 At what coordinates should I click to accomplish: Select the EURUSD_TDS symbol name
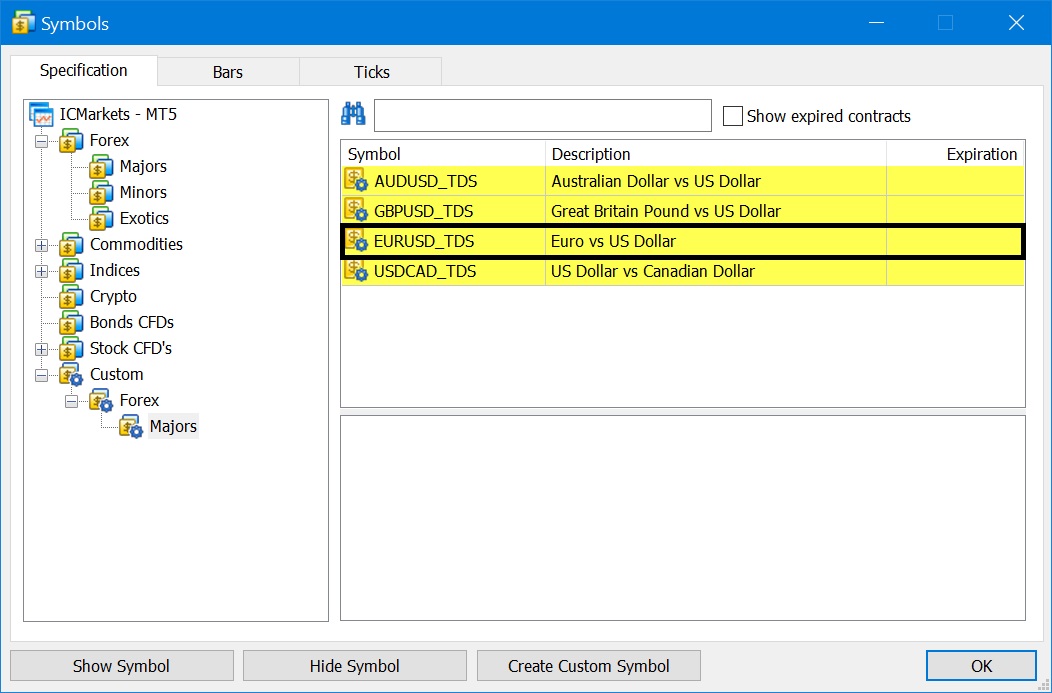coord(424,242)
